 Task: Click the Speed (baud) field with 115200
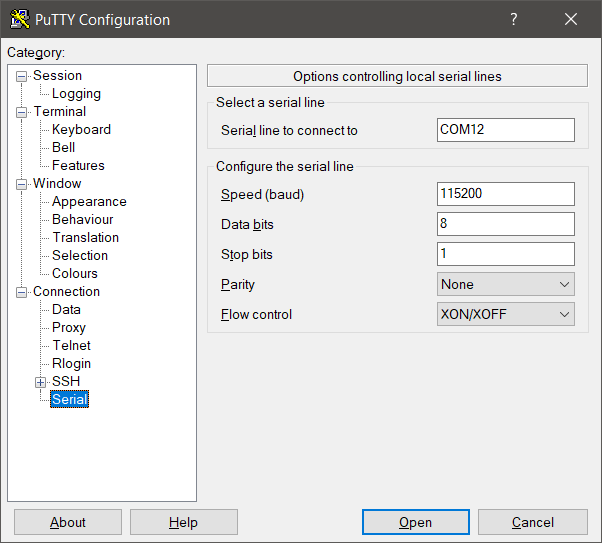(506, 194)
